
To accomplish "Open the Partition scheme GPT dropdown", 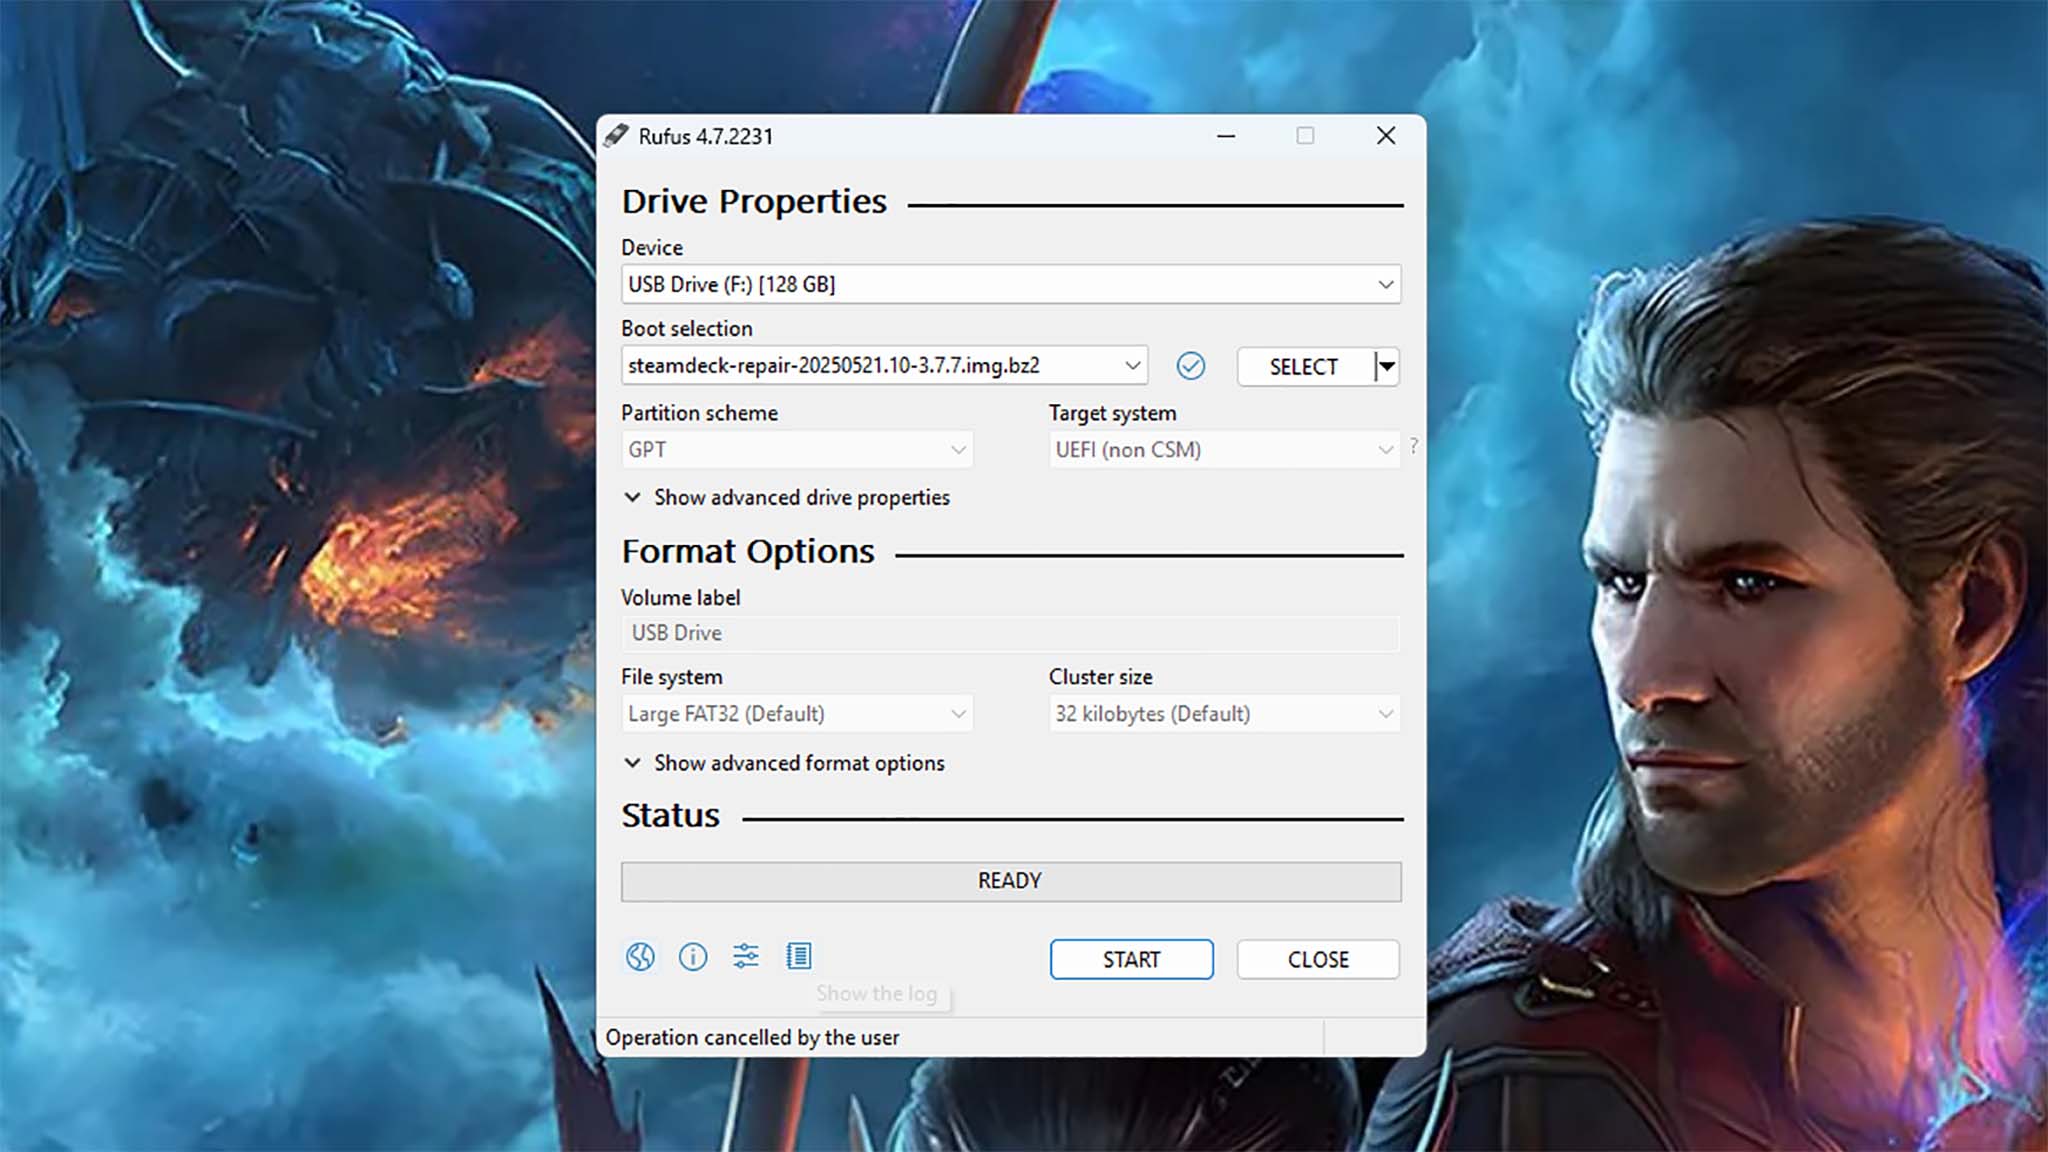I will (x=797, y=450).
